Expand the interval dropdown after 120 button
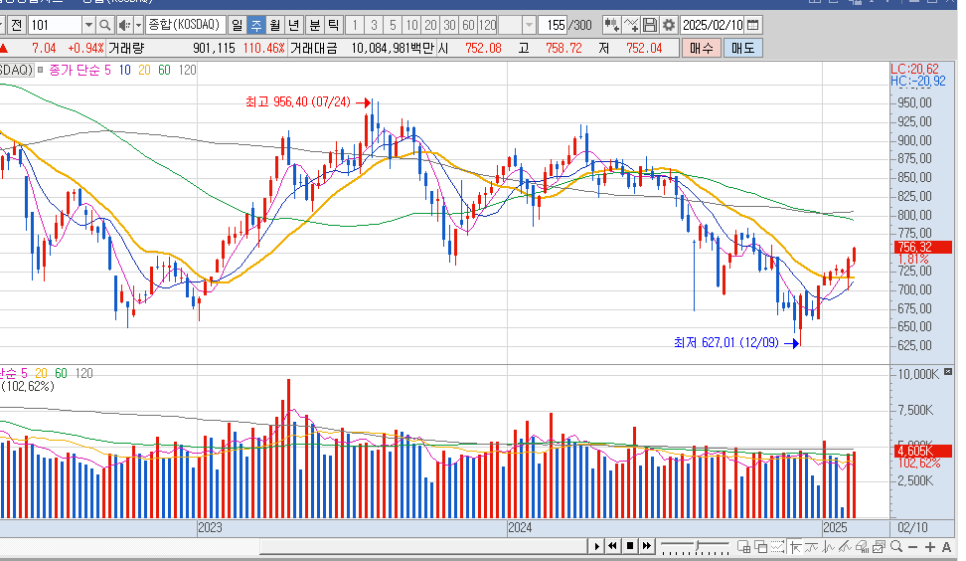This screenshot has height=561, width=966. pyautogui.click(x=529, y=24)
